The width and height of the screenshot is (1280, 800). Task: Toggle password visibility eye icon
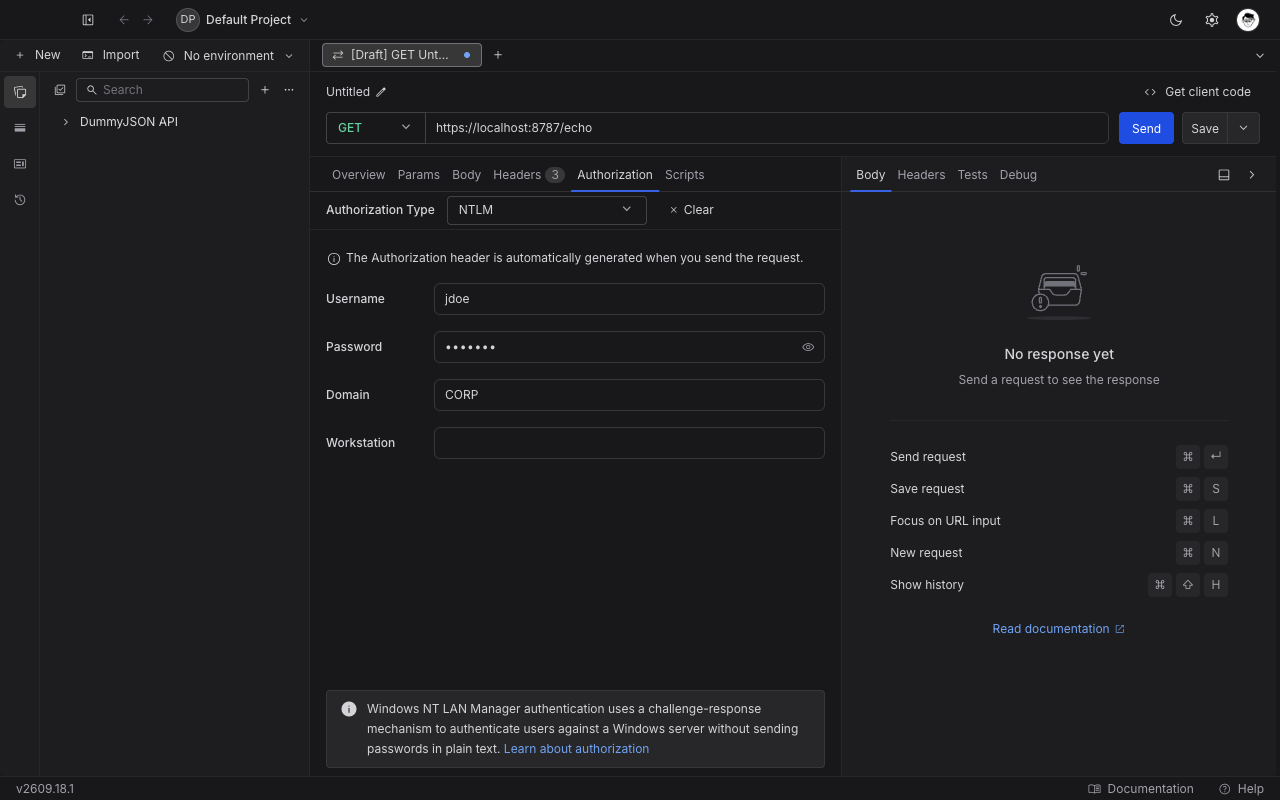tap(808, 347)
